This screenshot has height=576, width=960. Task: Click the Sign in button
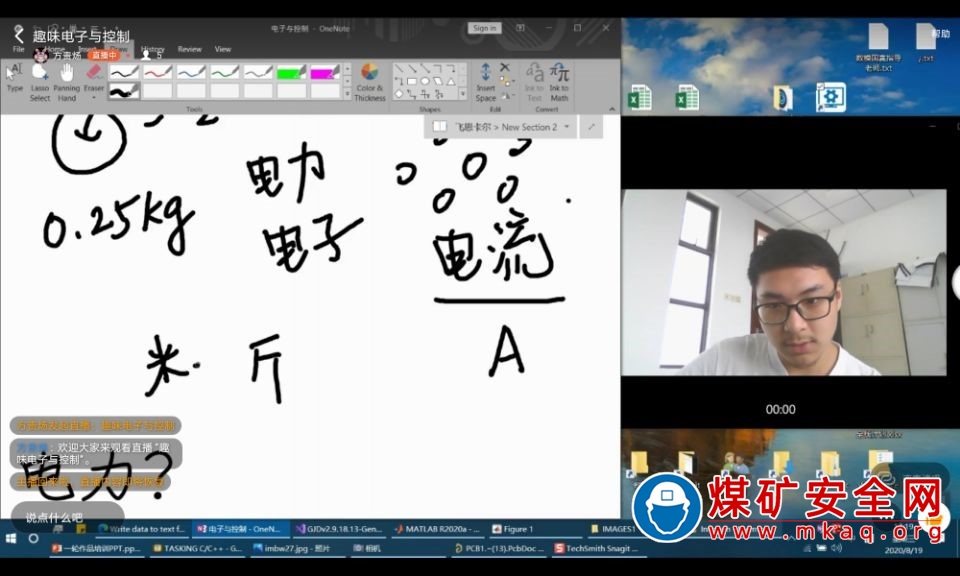[x=485, y=28]
